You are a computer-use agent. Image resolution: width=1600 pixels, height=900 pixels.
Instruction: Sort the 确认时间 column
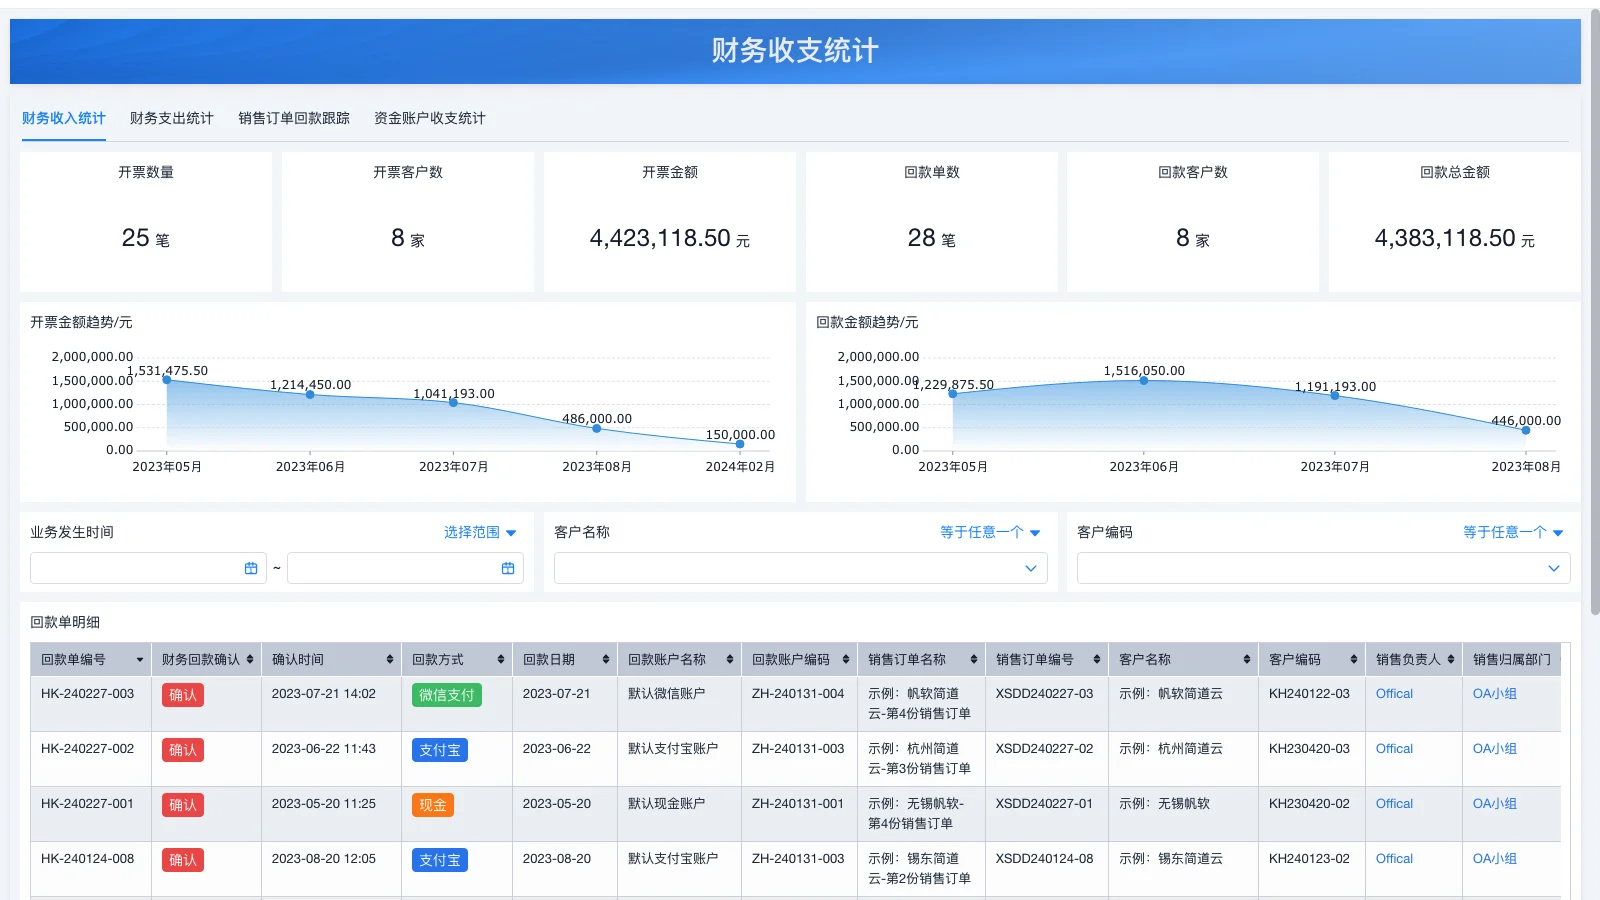[388, 659]
